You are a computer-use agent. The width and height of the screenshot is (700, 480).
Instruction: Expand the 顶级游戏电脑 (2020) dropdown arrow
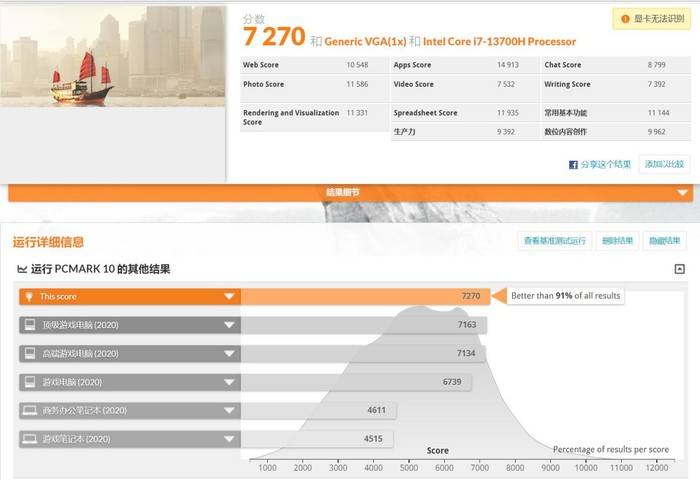click(x=229, y=325)
